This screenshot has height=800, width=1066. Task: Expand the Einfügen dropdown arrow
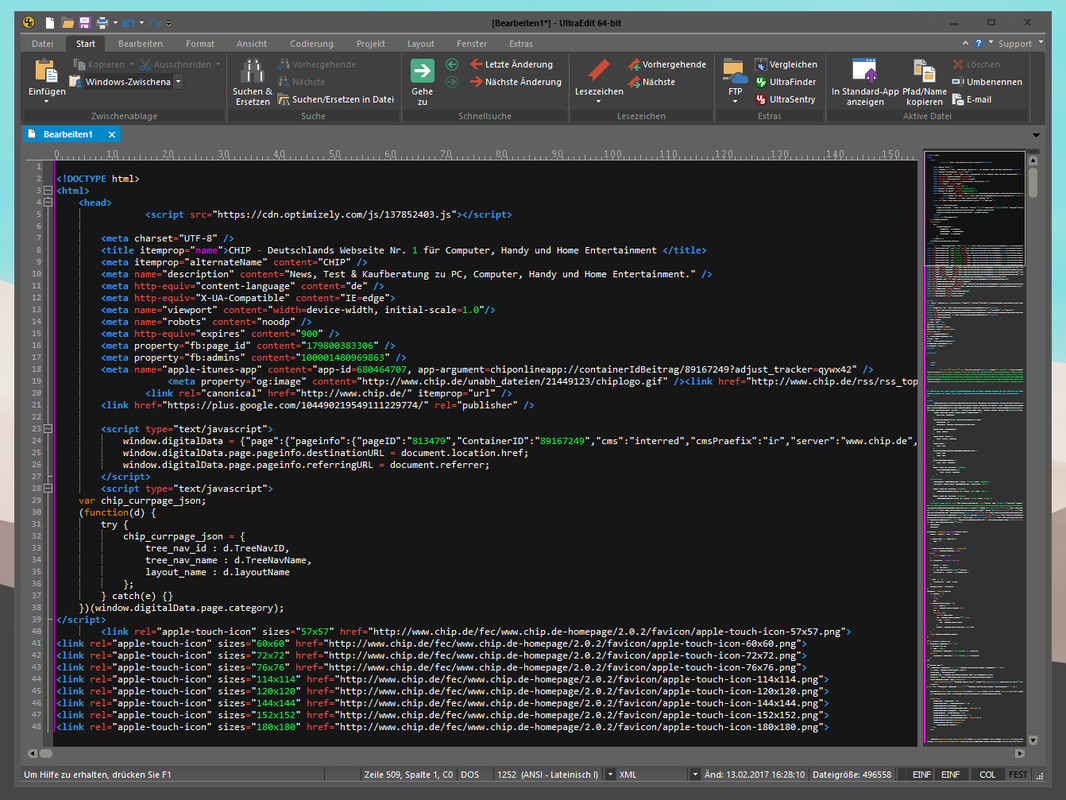46,102
